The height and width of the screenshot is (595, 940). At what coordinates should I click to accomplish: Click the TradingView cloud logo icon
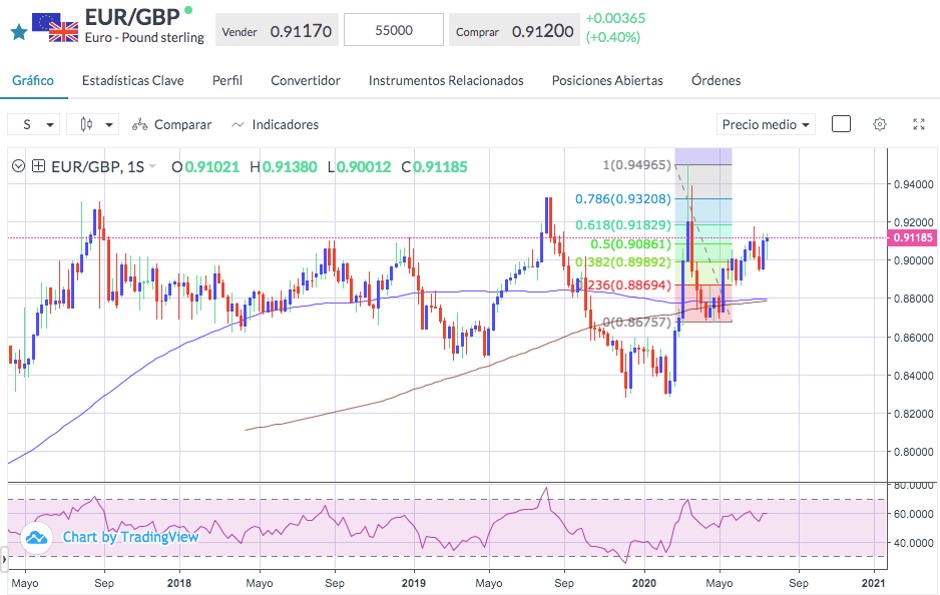tap(37, 537)
